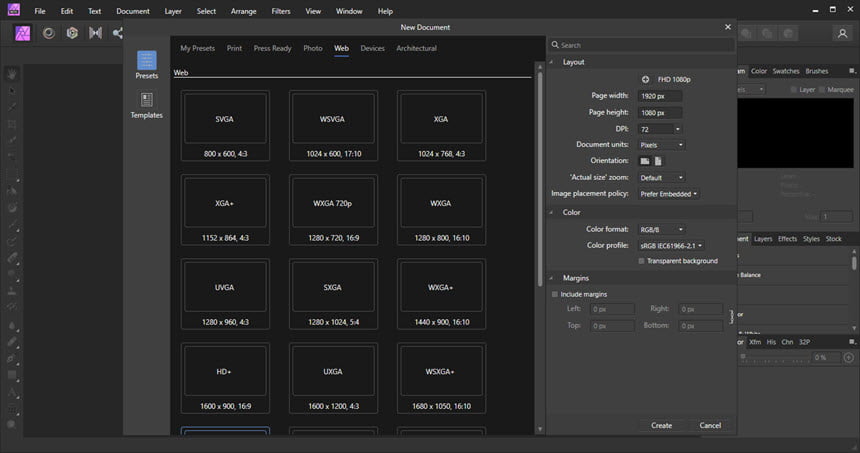Open the Color format dropdown
The width and height of the screenshot is (860, 453).
[x=661, y=230]
